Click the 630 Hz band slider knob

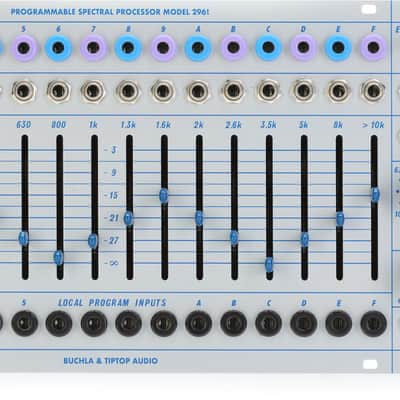(23, 238)
